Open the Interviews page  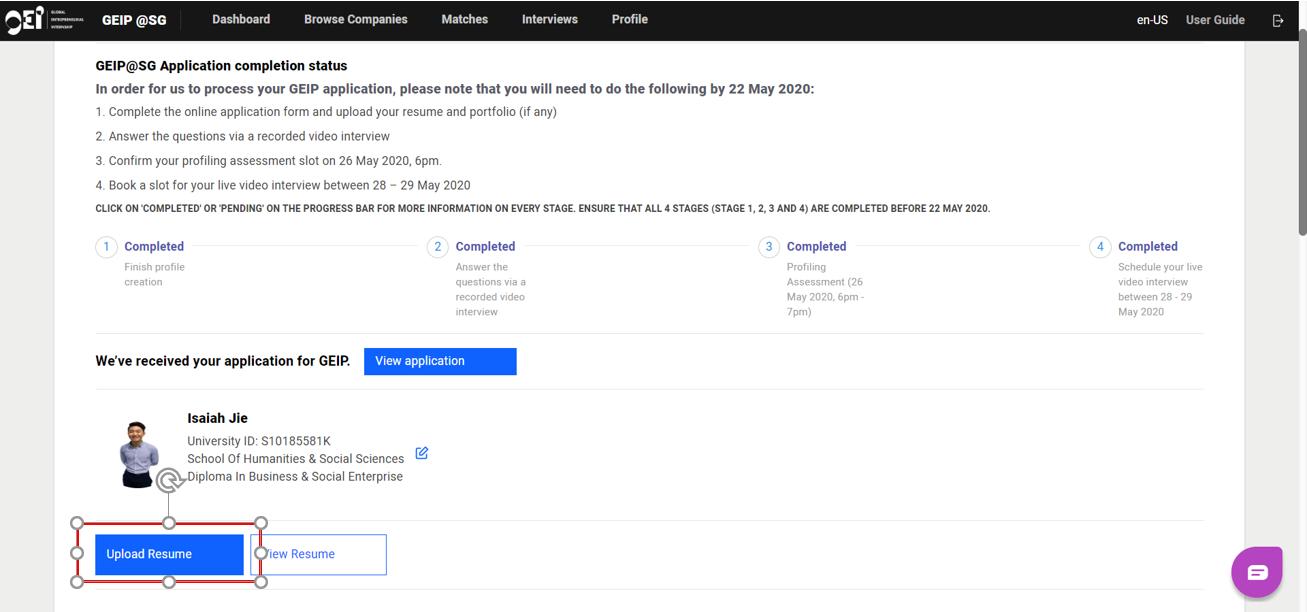550,19
